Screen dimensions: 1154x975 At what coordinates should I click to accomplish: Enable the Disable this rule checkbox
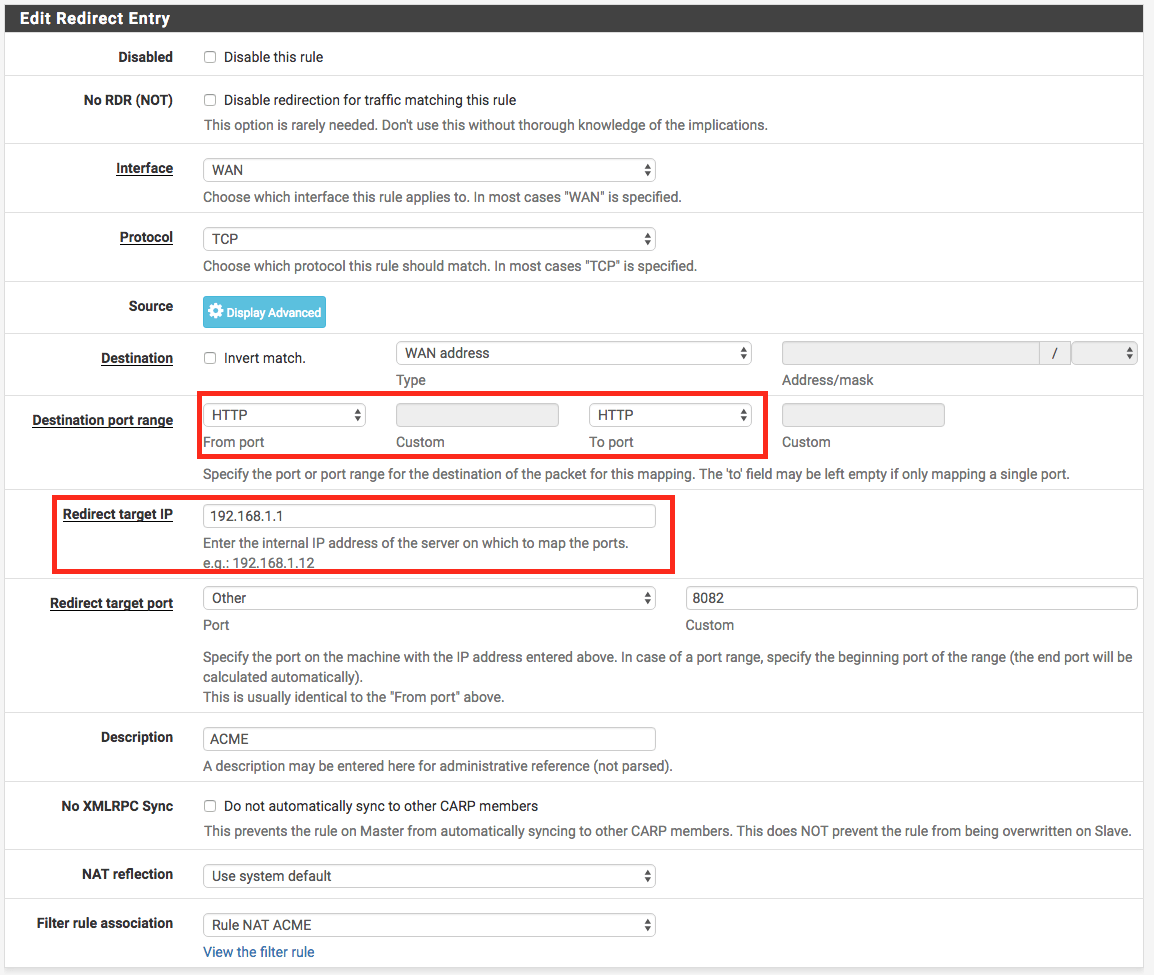[x=210, y=57]
